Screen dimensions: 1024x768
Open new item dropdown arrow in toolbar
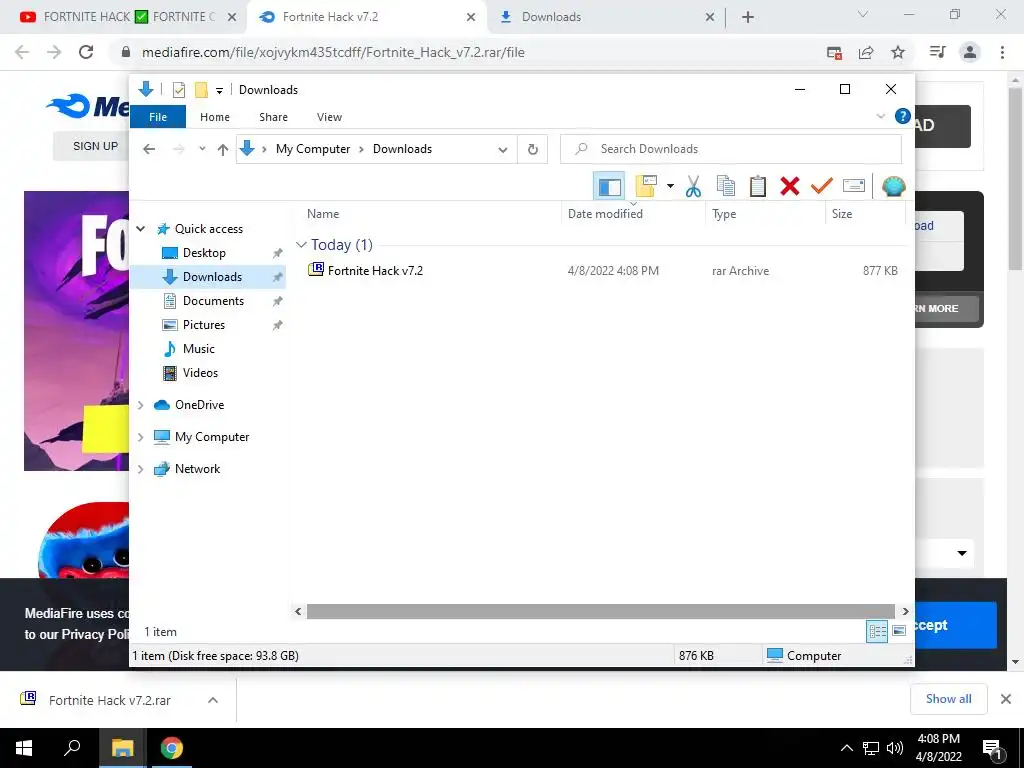click(x=670, y=187)
